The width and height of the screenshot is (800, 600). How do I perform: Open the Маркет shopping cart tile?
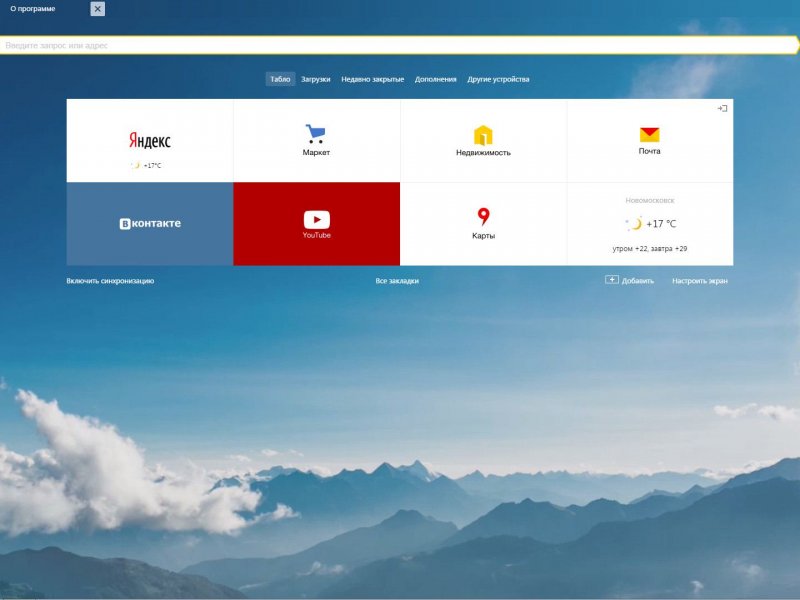pyautogui.click(x=316, y=140)
